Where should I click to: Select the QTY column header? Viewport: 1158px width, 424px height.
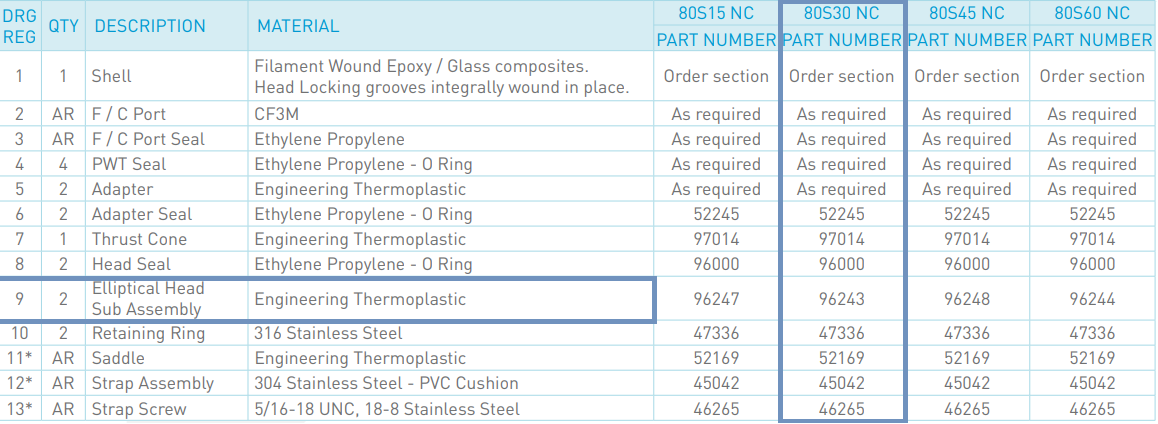coord(64,26)
